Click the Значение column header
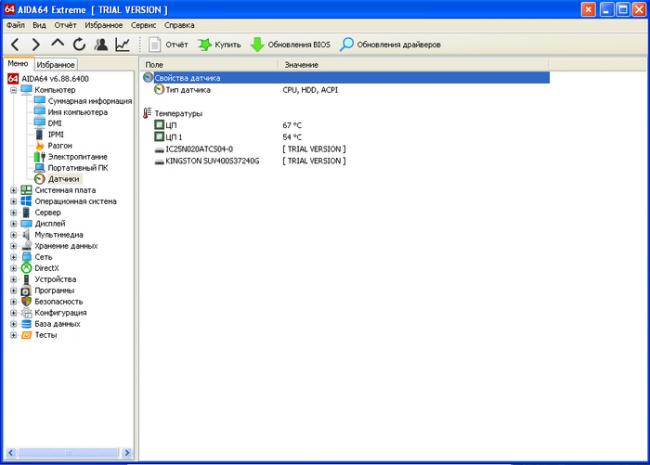 click(301, 64)
